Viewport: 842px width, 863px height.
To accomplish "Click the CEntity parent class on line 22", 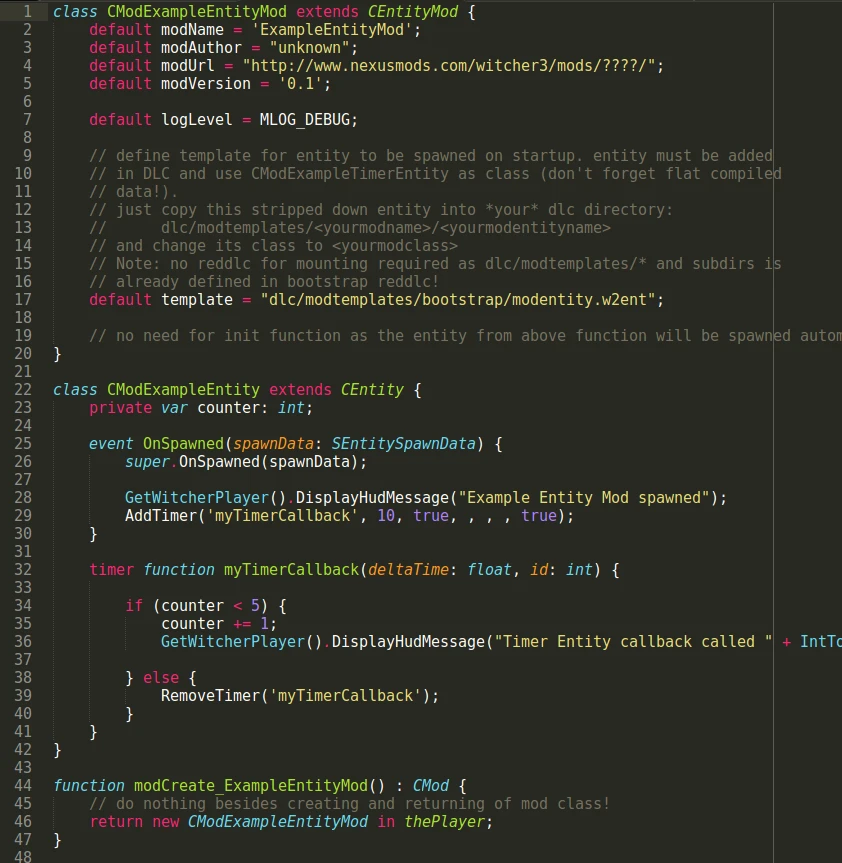I will tap(372, 390).
